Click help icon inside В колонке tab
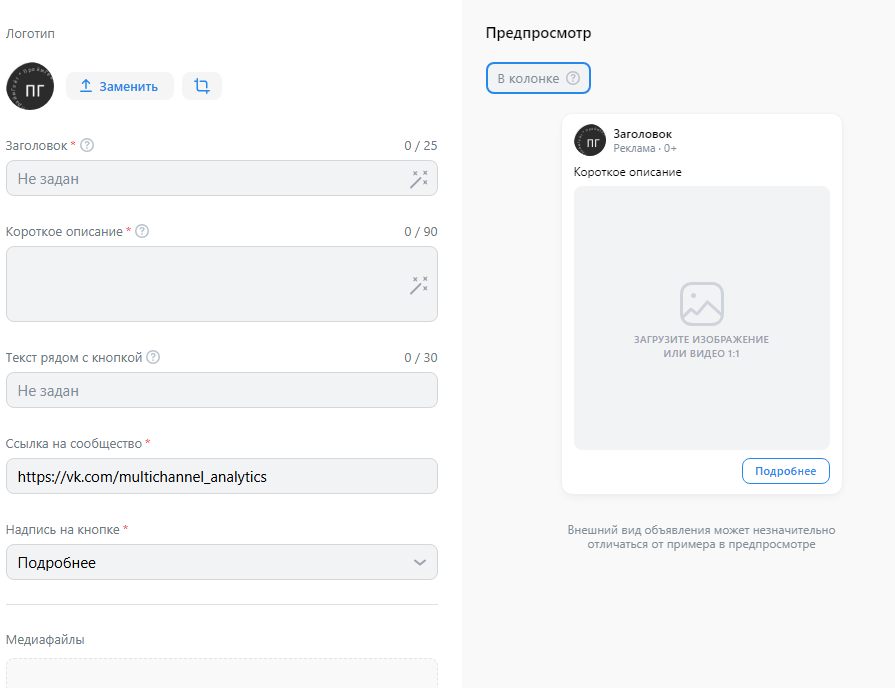This screenshot has width=895, height=688. coord(573,78)
